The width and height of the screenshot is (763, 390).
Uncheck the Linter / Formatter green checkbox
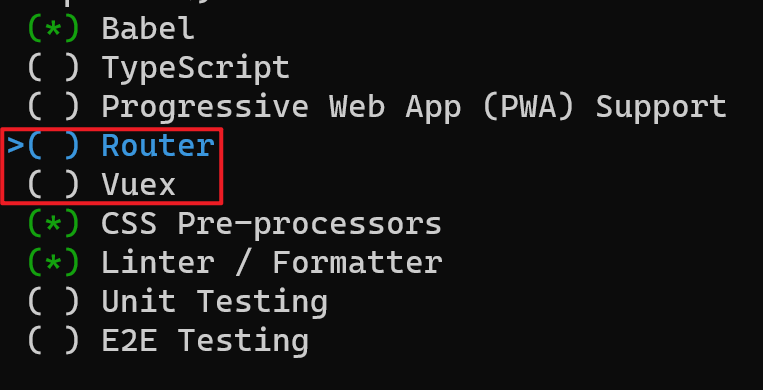[54, 263]
